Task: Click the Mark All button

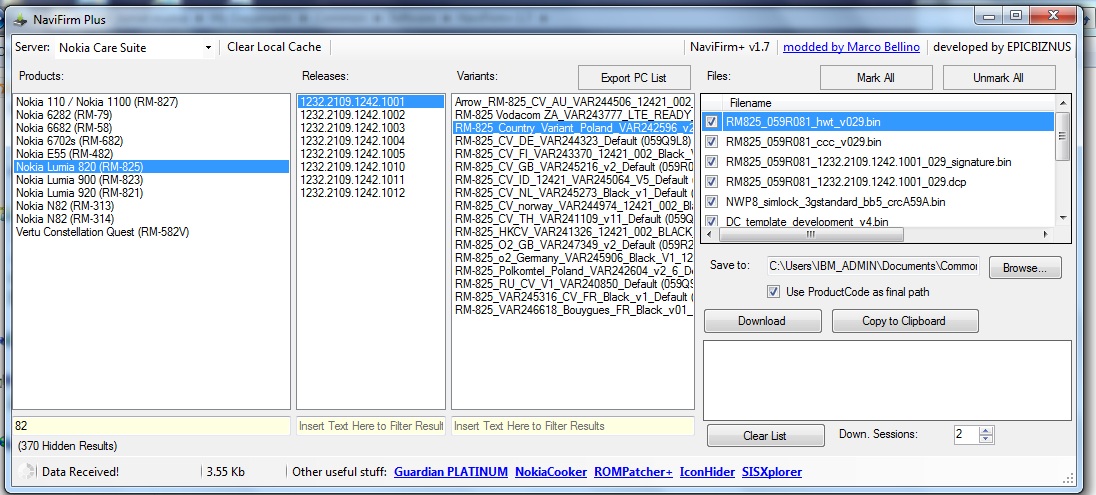Action: [x=876, y=78]
